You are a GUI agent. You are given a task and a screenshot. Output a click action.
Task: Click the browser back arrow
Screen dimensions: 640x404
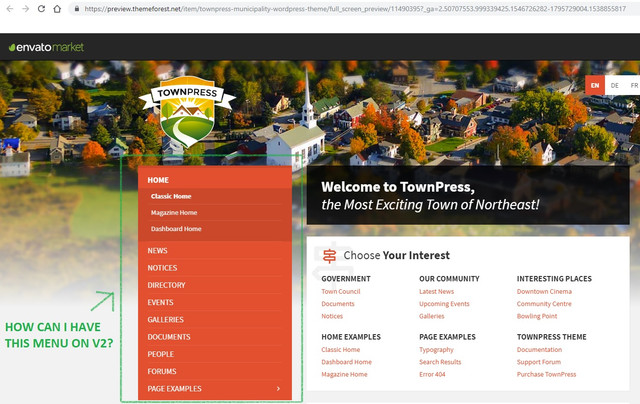(x=10, y=9)
